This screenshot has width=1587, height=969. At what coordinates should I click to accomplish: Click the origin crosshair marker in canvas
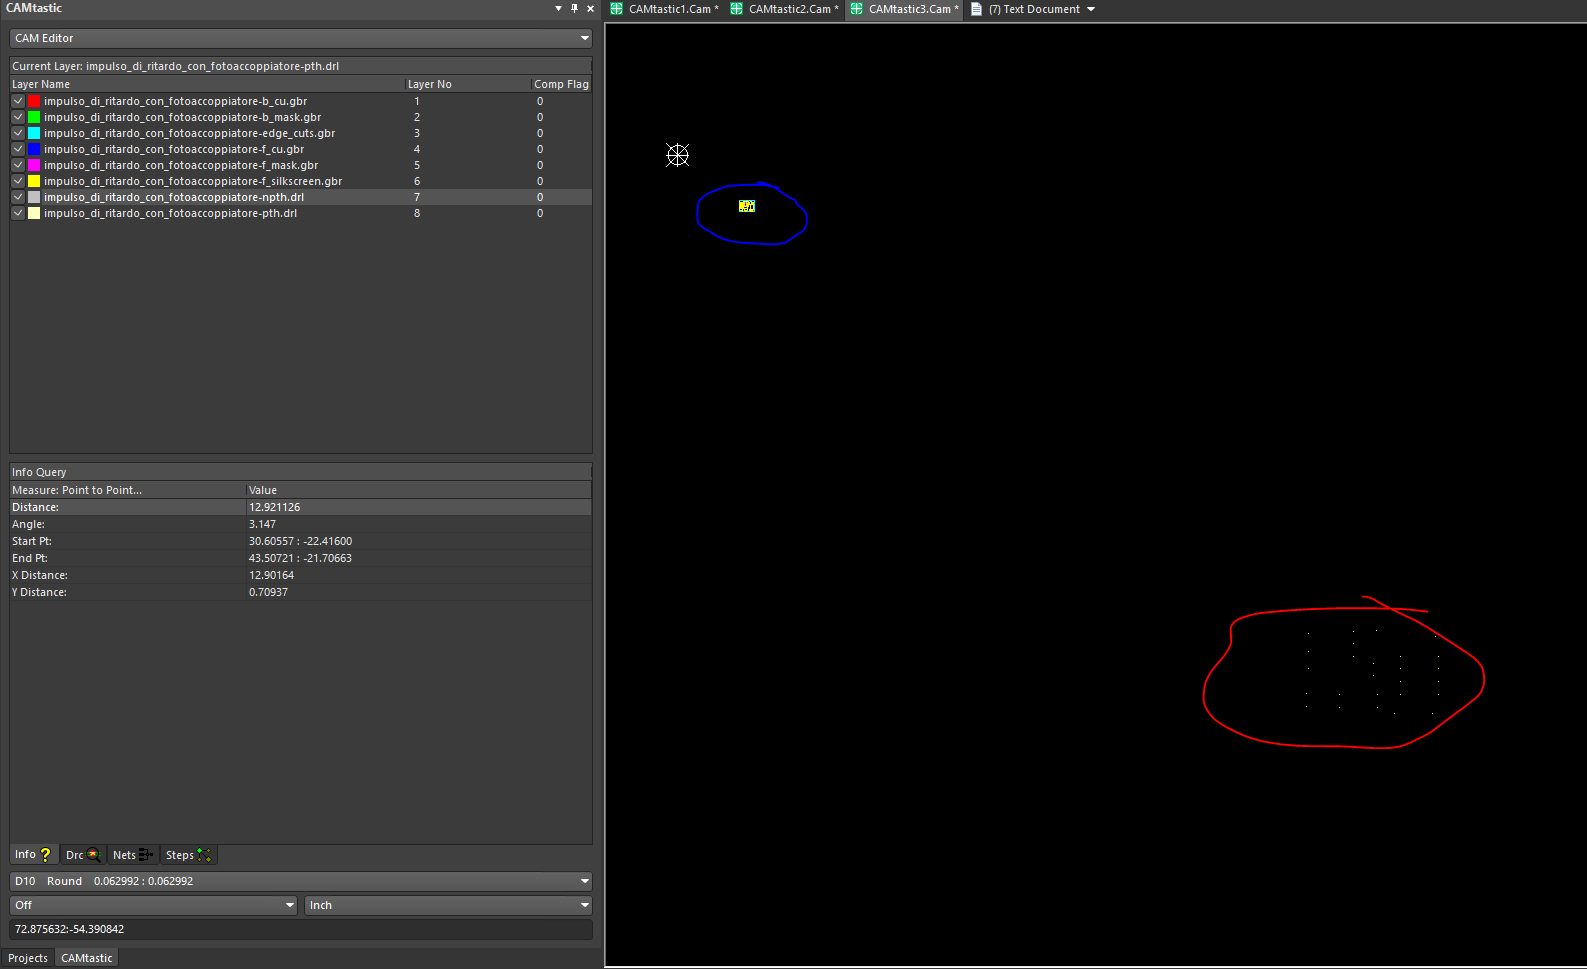tap(678, 155)
